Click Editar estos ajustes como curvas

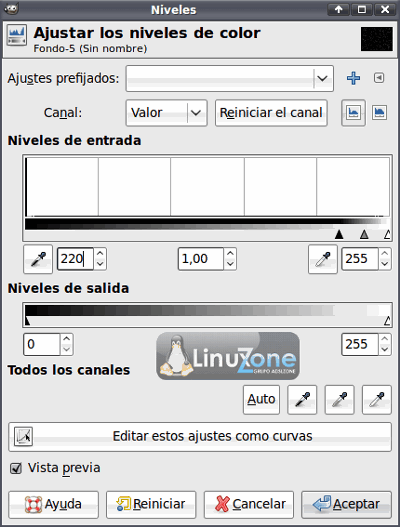coord(200,437)
